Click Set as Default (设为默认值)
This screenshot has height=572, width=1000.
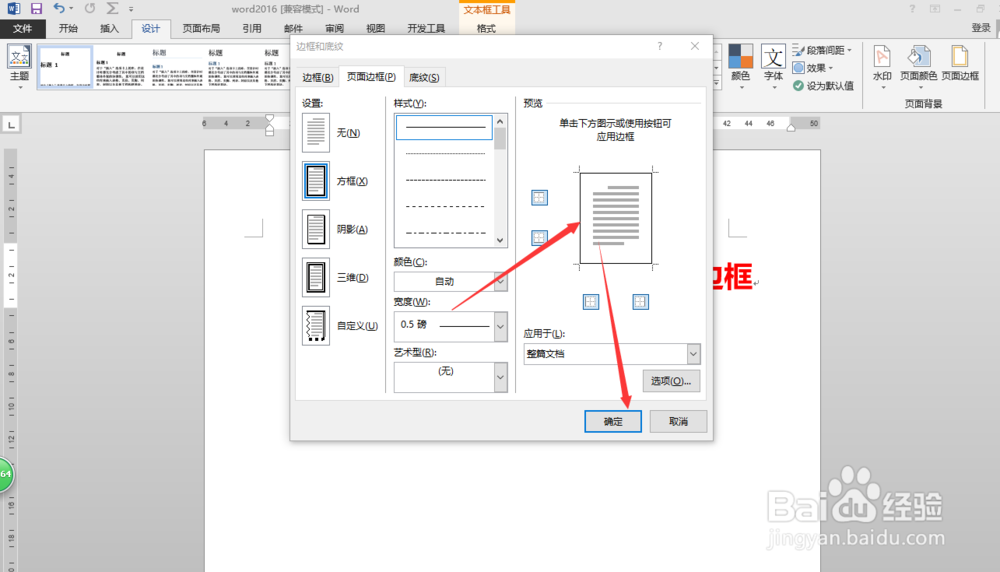click(x=823, y=85)
